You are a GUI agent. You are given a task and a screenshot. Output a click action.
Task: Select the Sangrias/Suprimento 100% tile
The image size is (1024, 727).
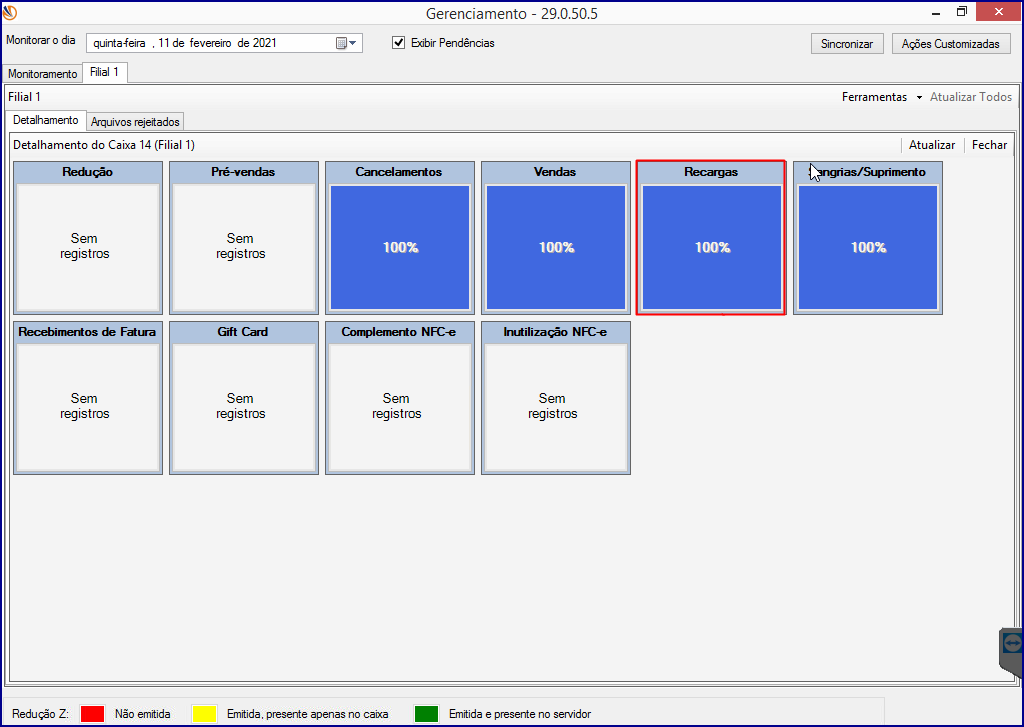868,238
